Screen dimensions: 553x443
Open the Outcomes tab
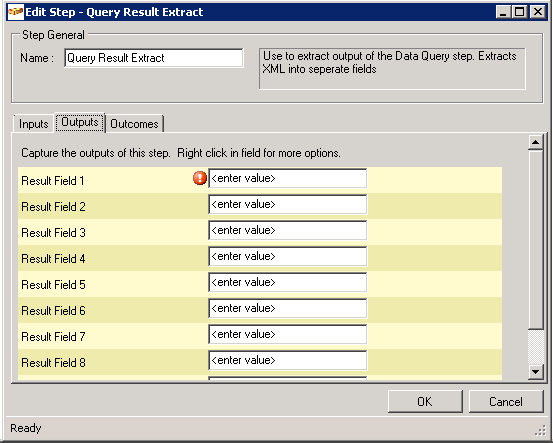[134, 124]
